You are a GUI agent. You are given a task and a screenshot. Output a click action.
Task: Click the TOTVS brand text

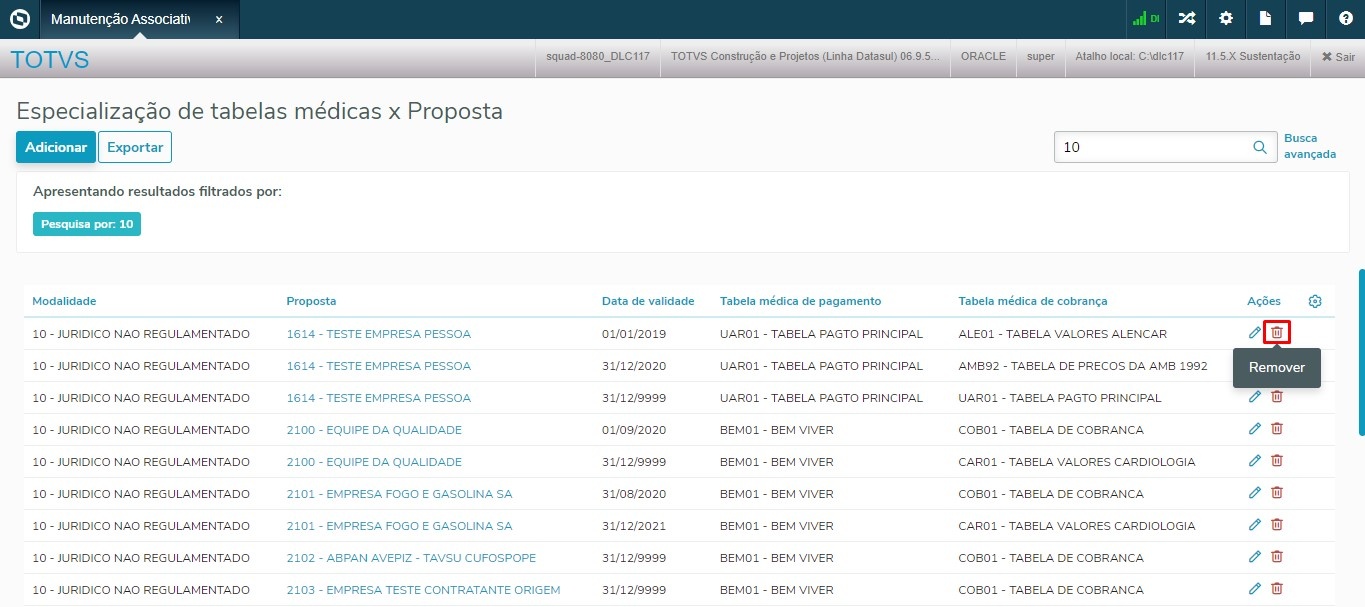click(50, 60)
